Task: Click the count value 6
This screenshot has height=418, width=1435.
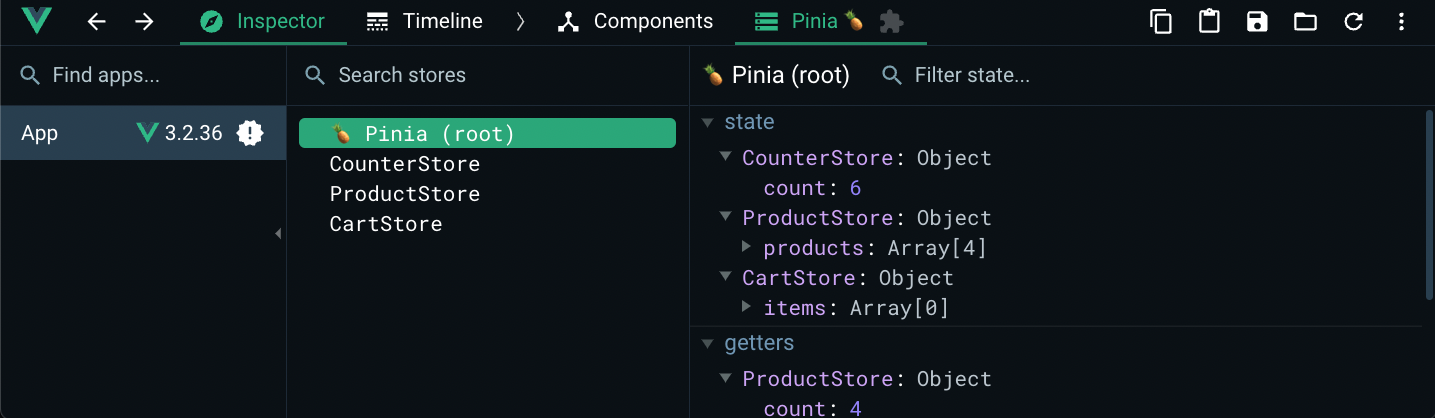Action: pyautogui.click(x=855, y=188)
